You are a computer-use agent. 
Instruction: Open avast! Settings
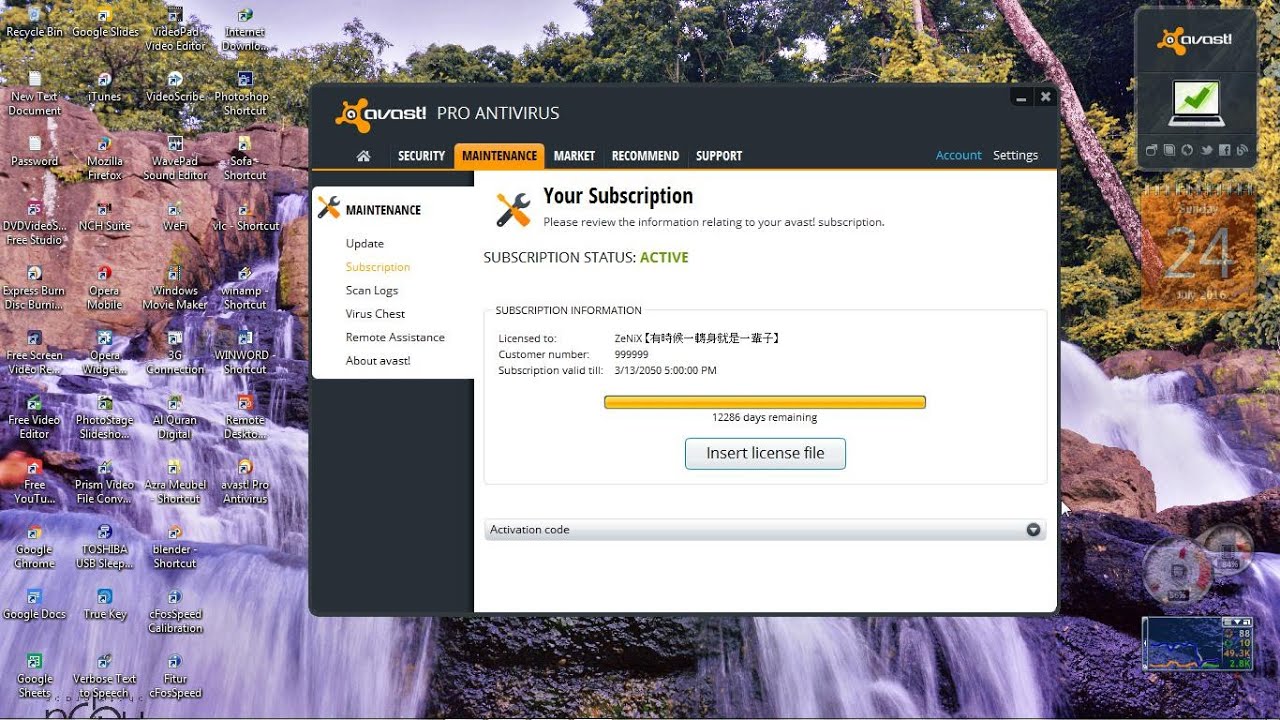(1015, 155)
